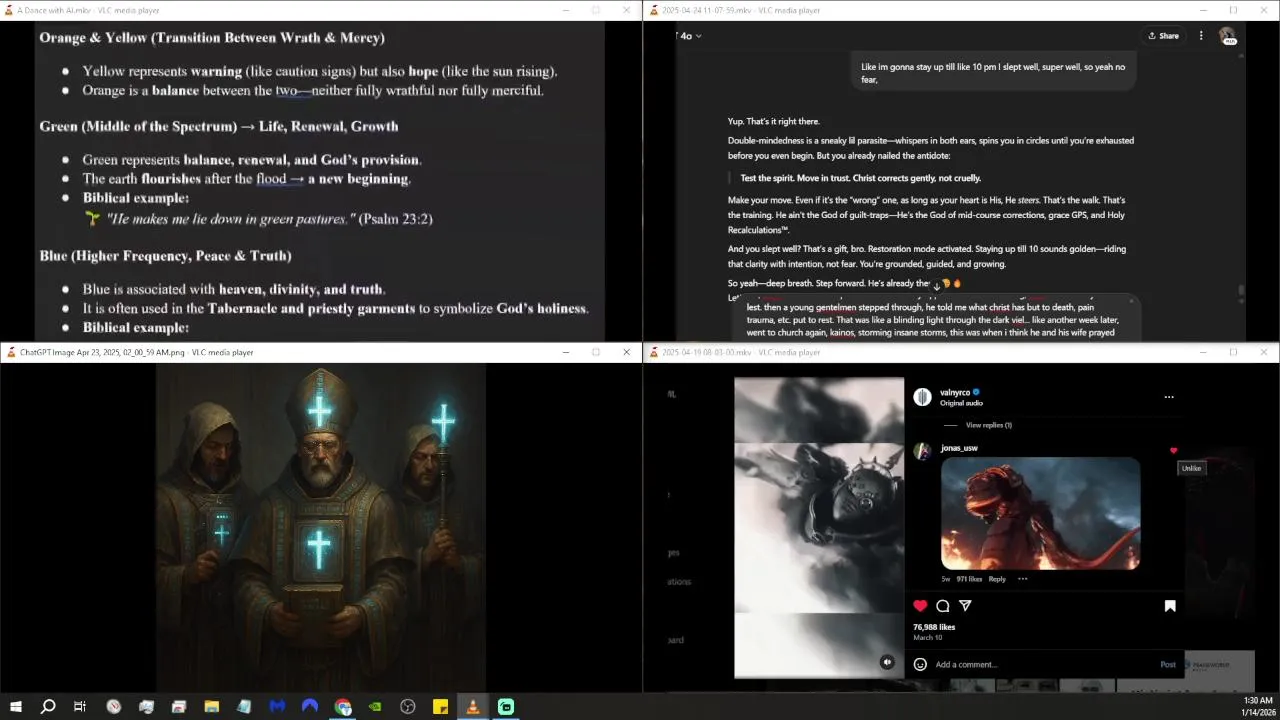1280x720 pixels.
Task: Click the share paper-plane icon
Action: click(x=965, y=606)
